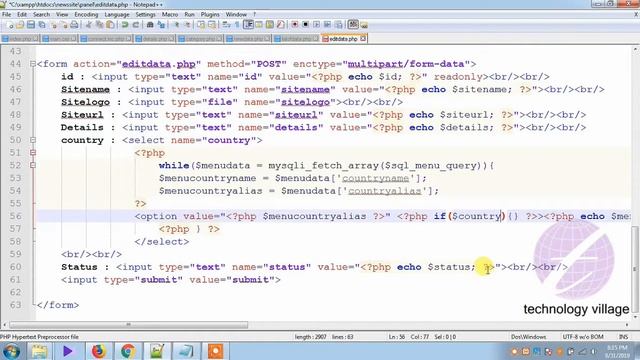This screenshot has height=360, width=640.
Task: Cut selection with the scissors icon
Action: tap(89, 25)
